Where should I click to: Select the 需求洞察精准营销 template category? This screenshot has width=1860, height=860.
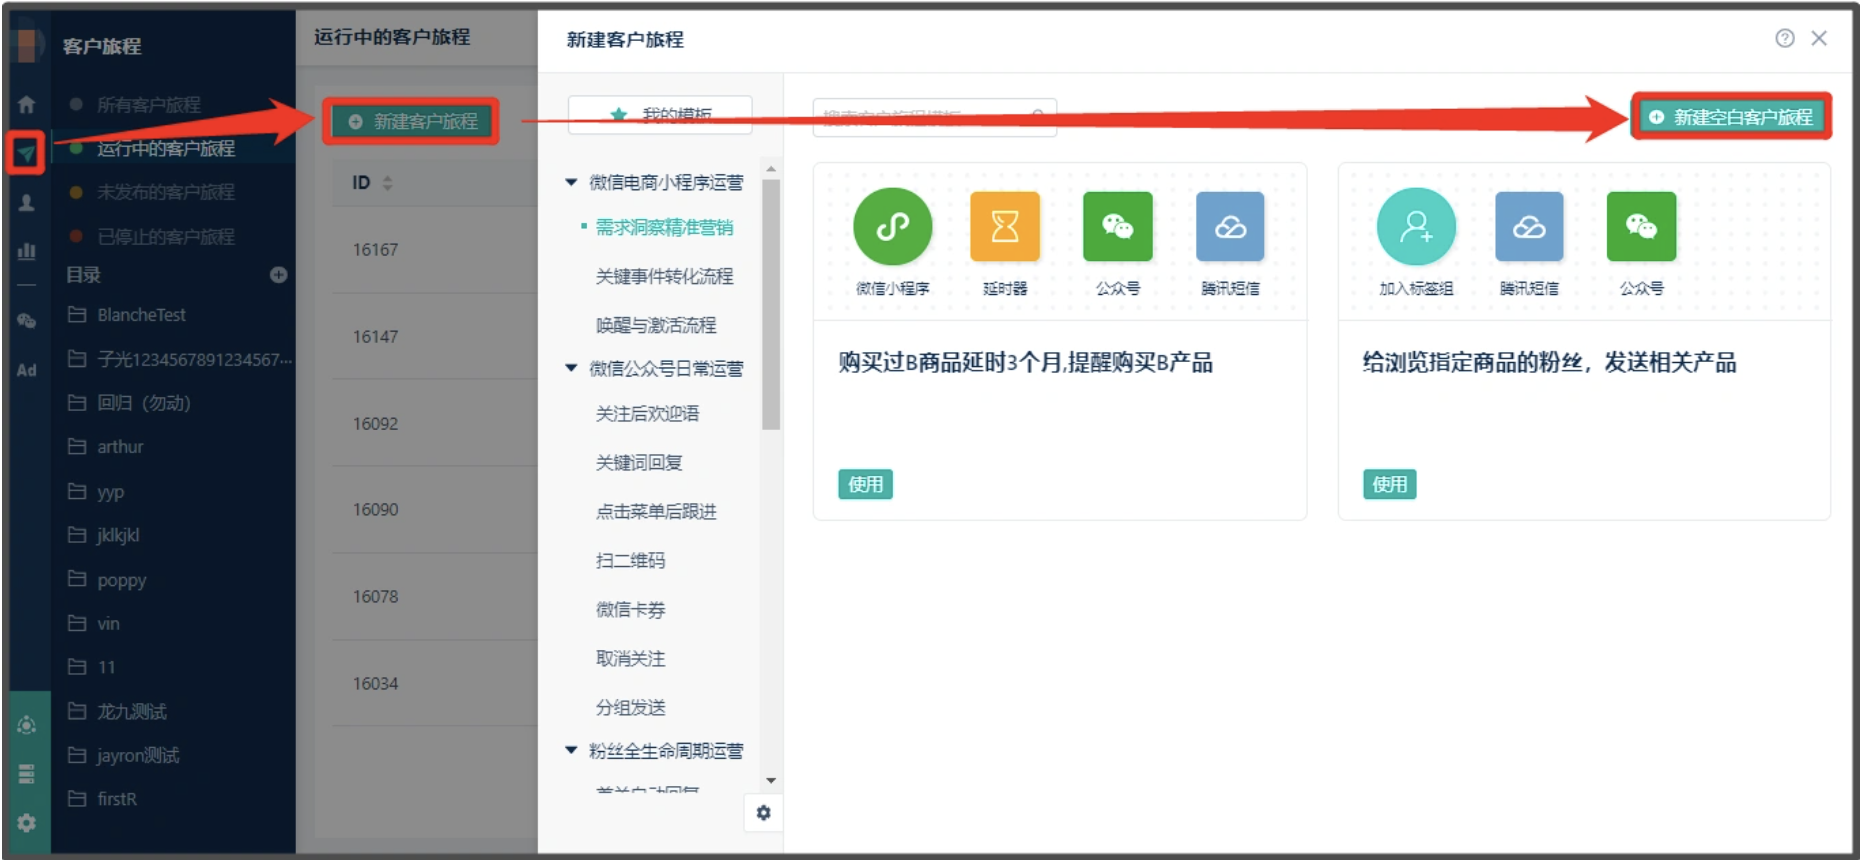[664, 227]
